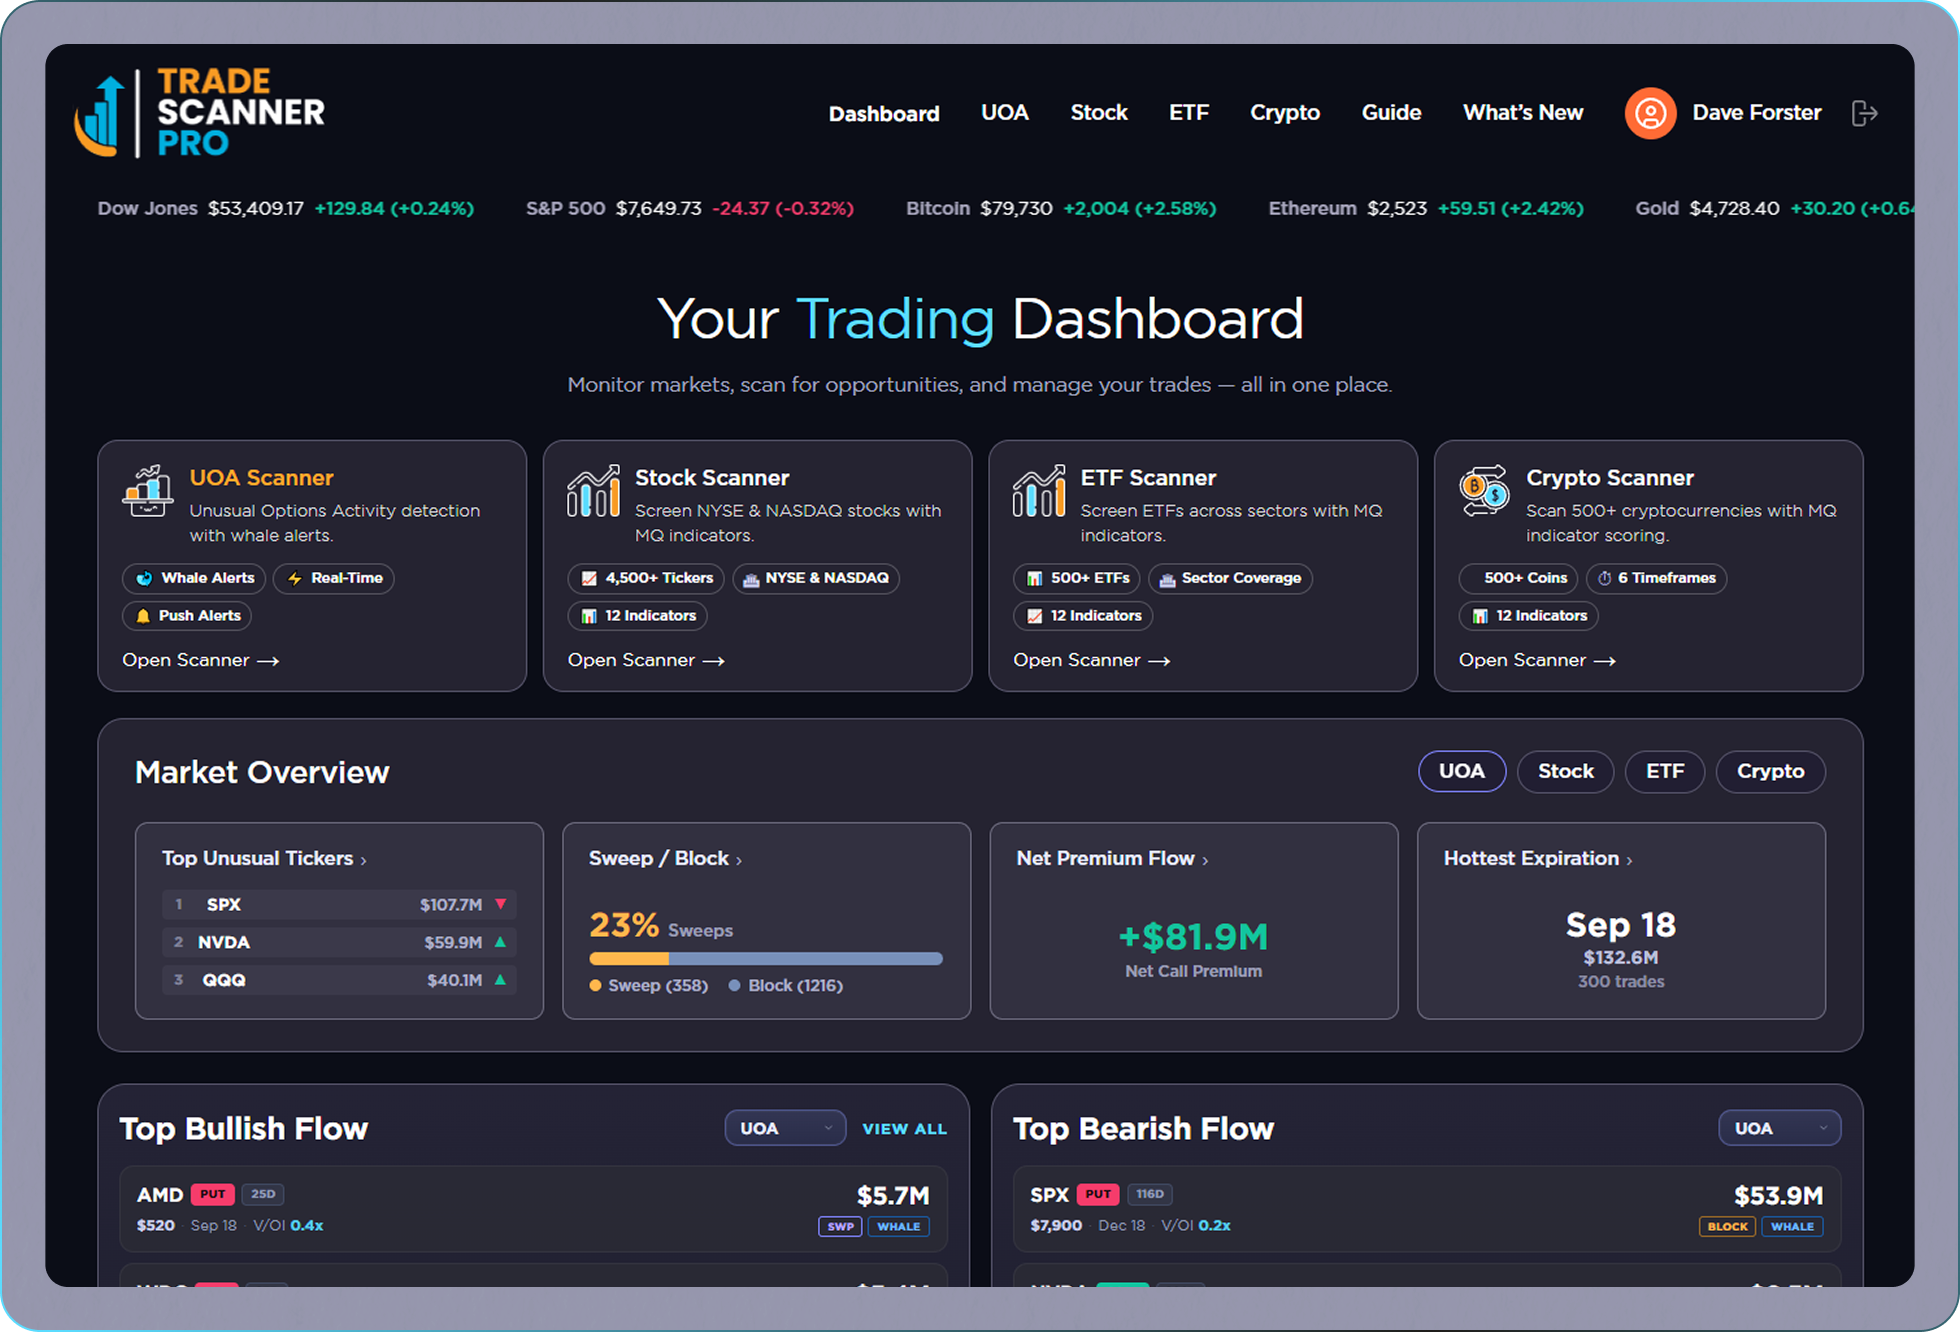
Task: Expand the Sweep / Block panel
Action: (665, 859)
